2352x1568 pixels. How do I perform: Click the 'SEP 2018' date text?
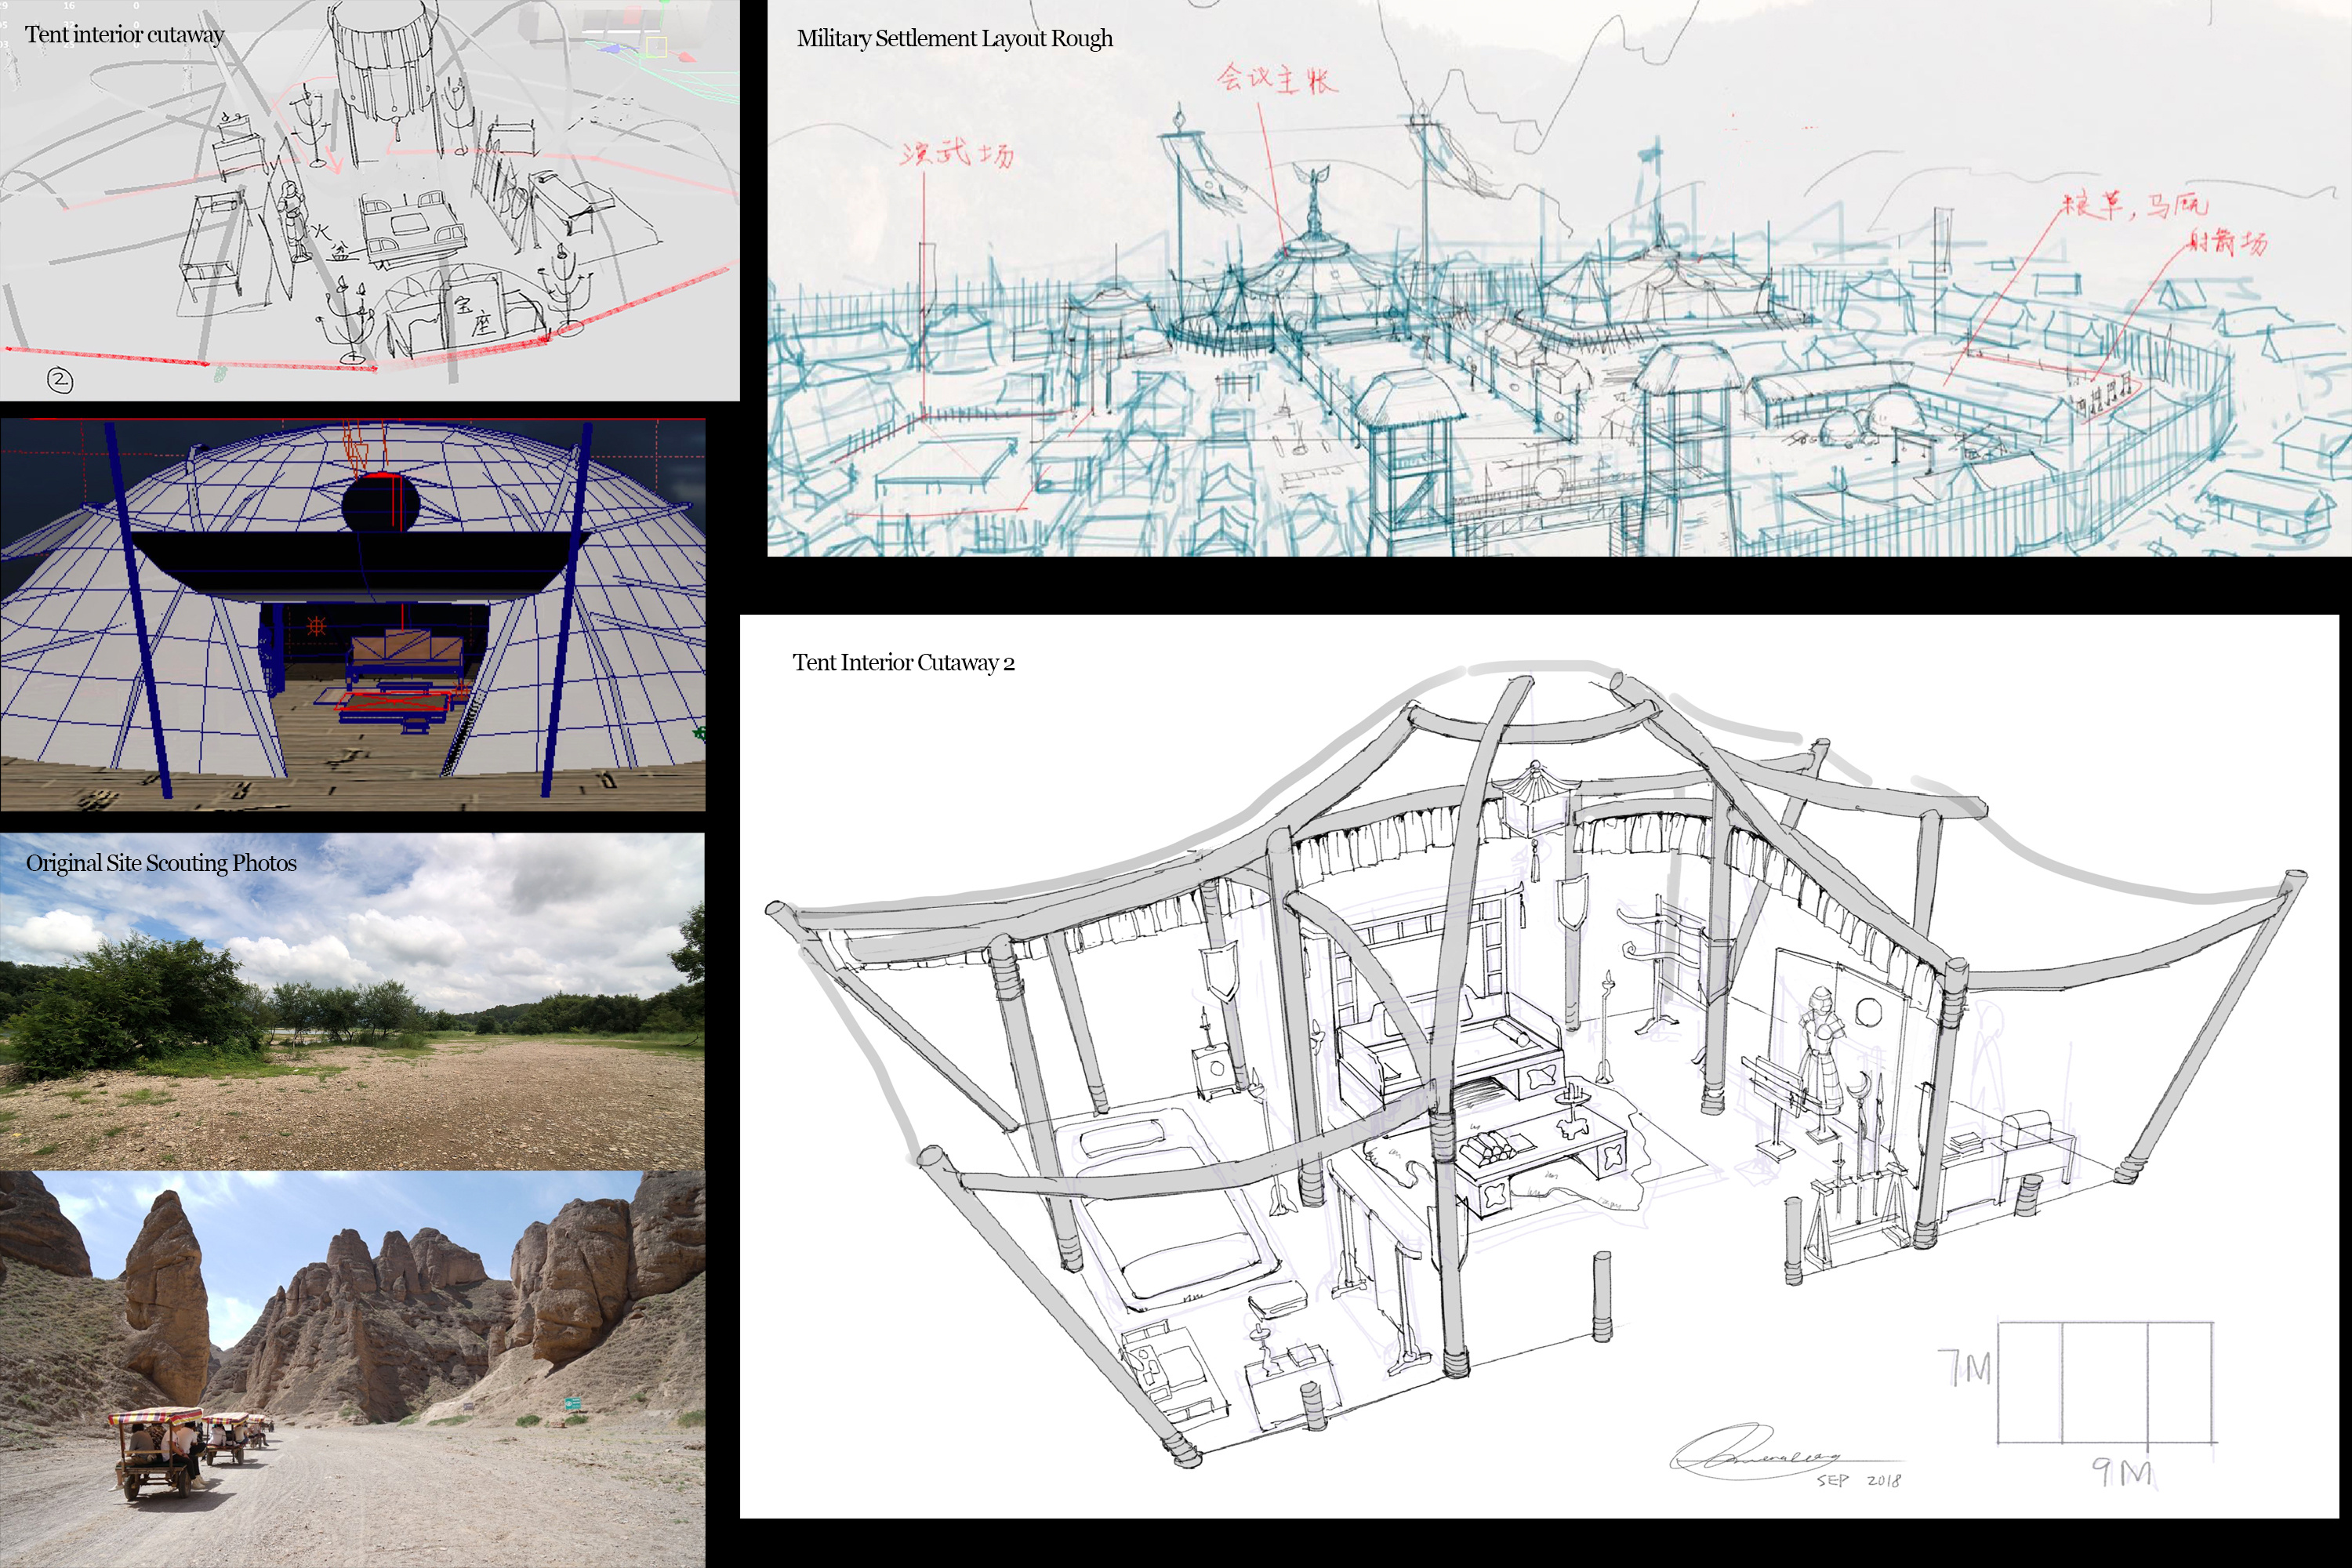pos(1859,1480)
